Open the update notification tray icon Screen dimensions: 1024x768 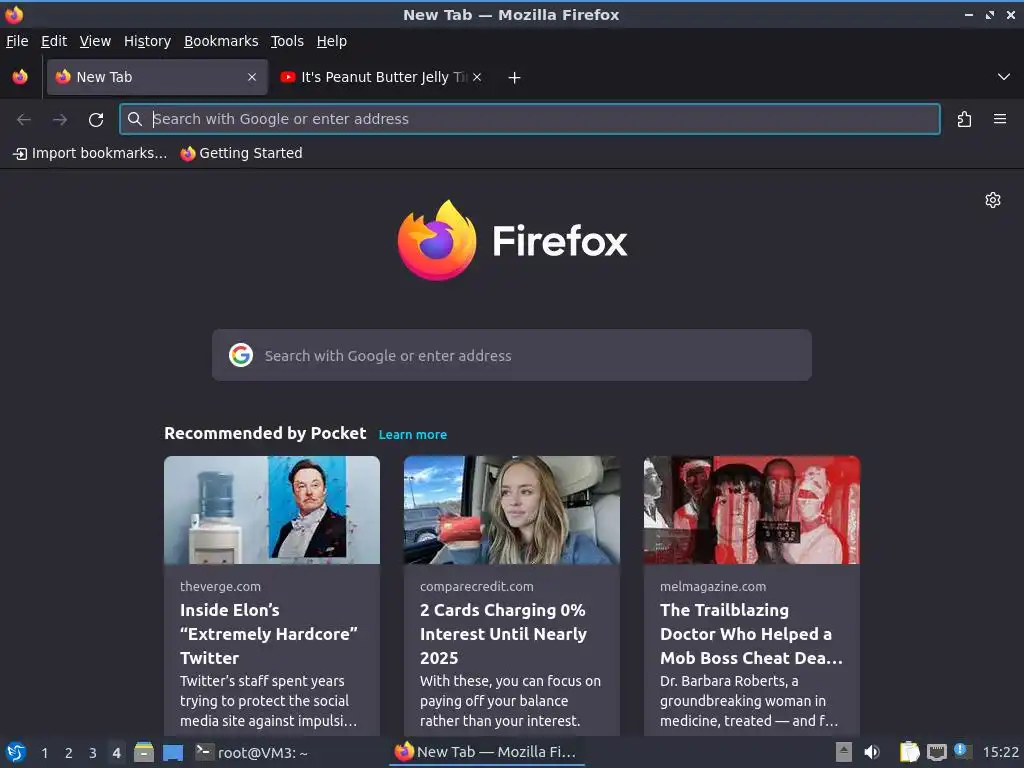pyautogui.click(x=961, y=751)
